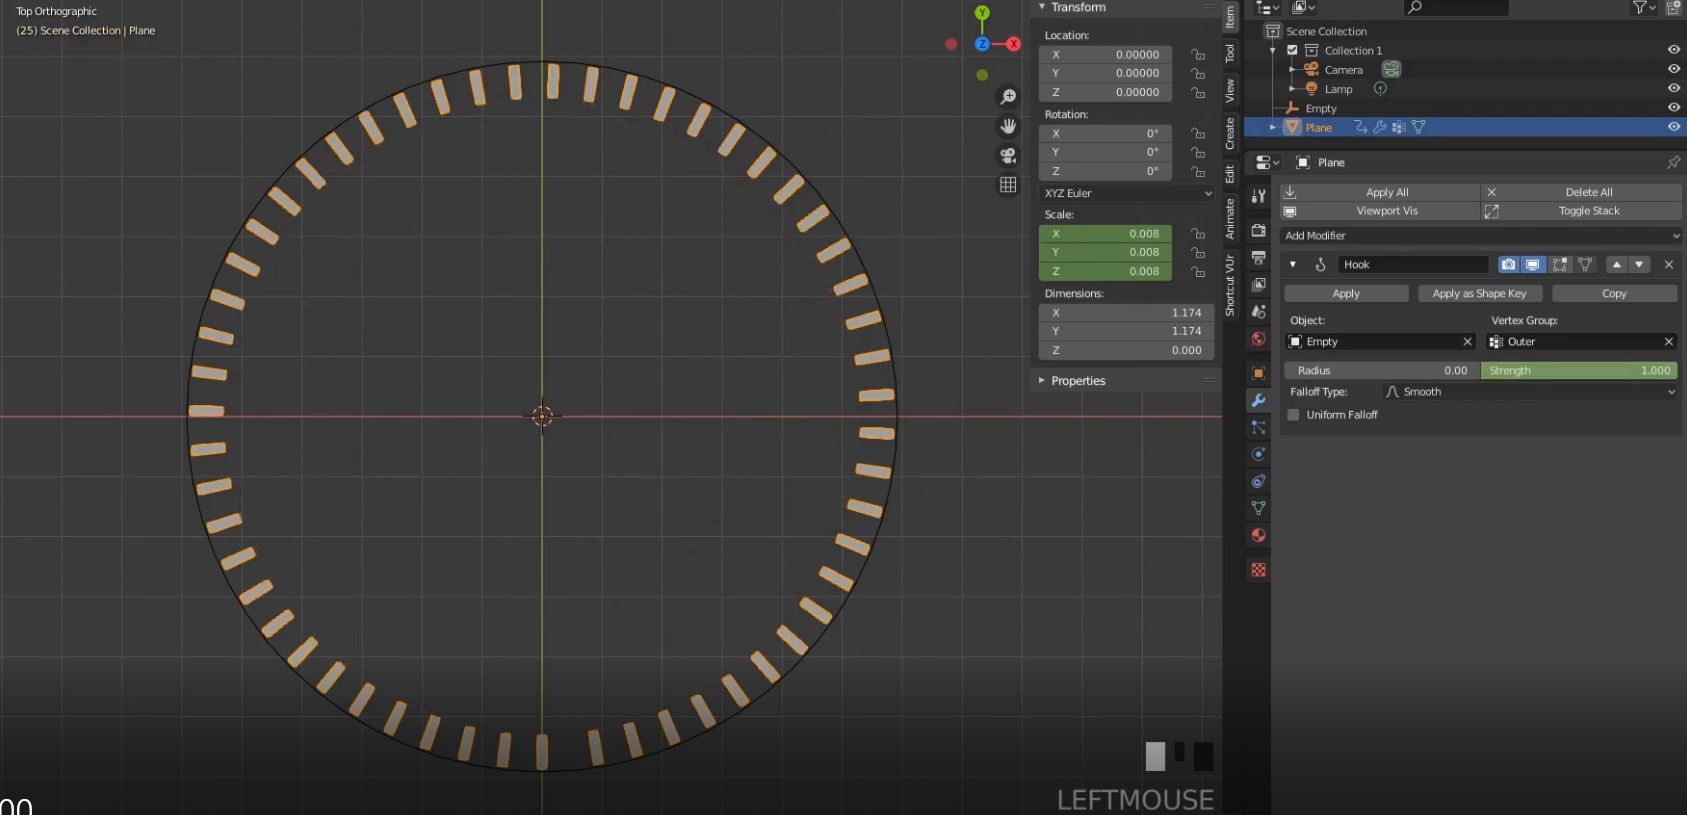The image size is (1687, 815).
Task: Click the Viewport Vis button
Action: click(1380, 211)
